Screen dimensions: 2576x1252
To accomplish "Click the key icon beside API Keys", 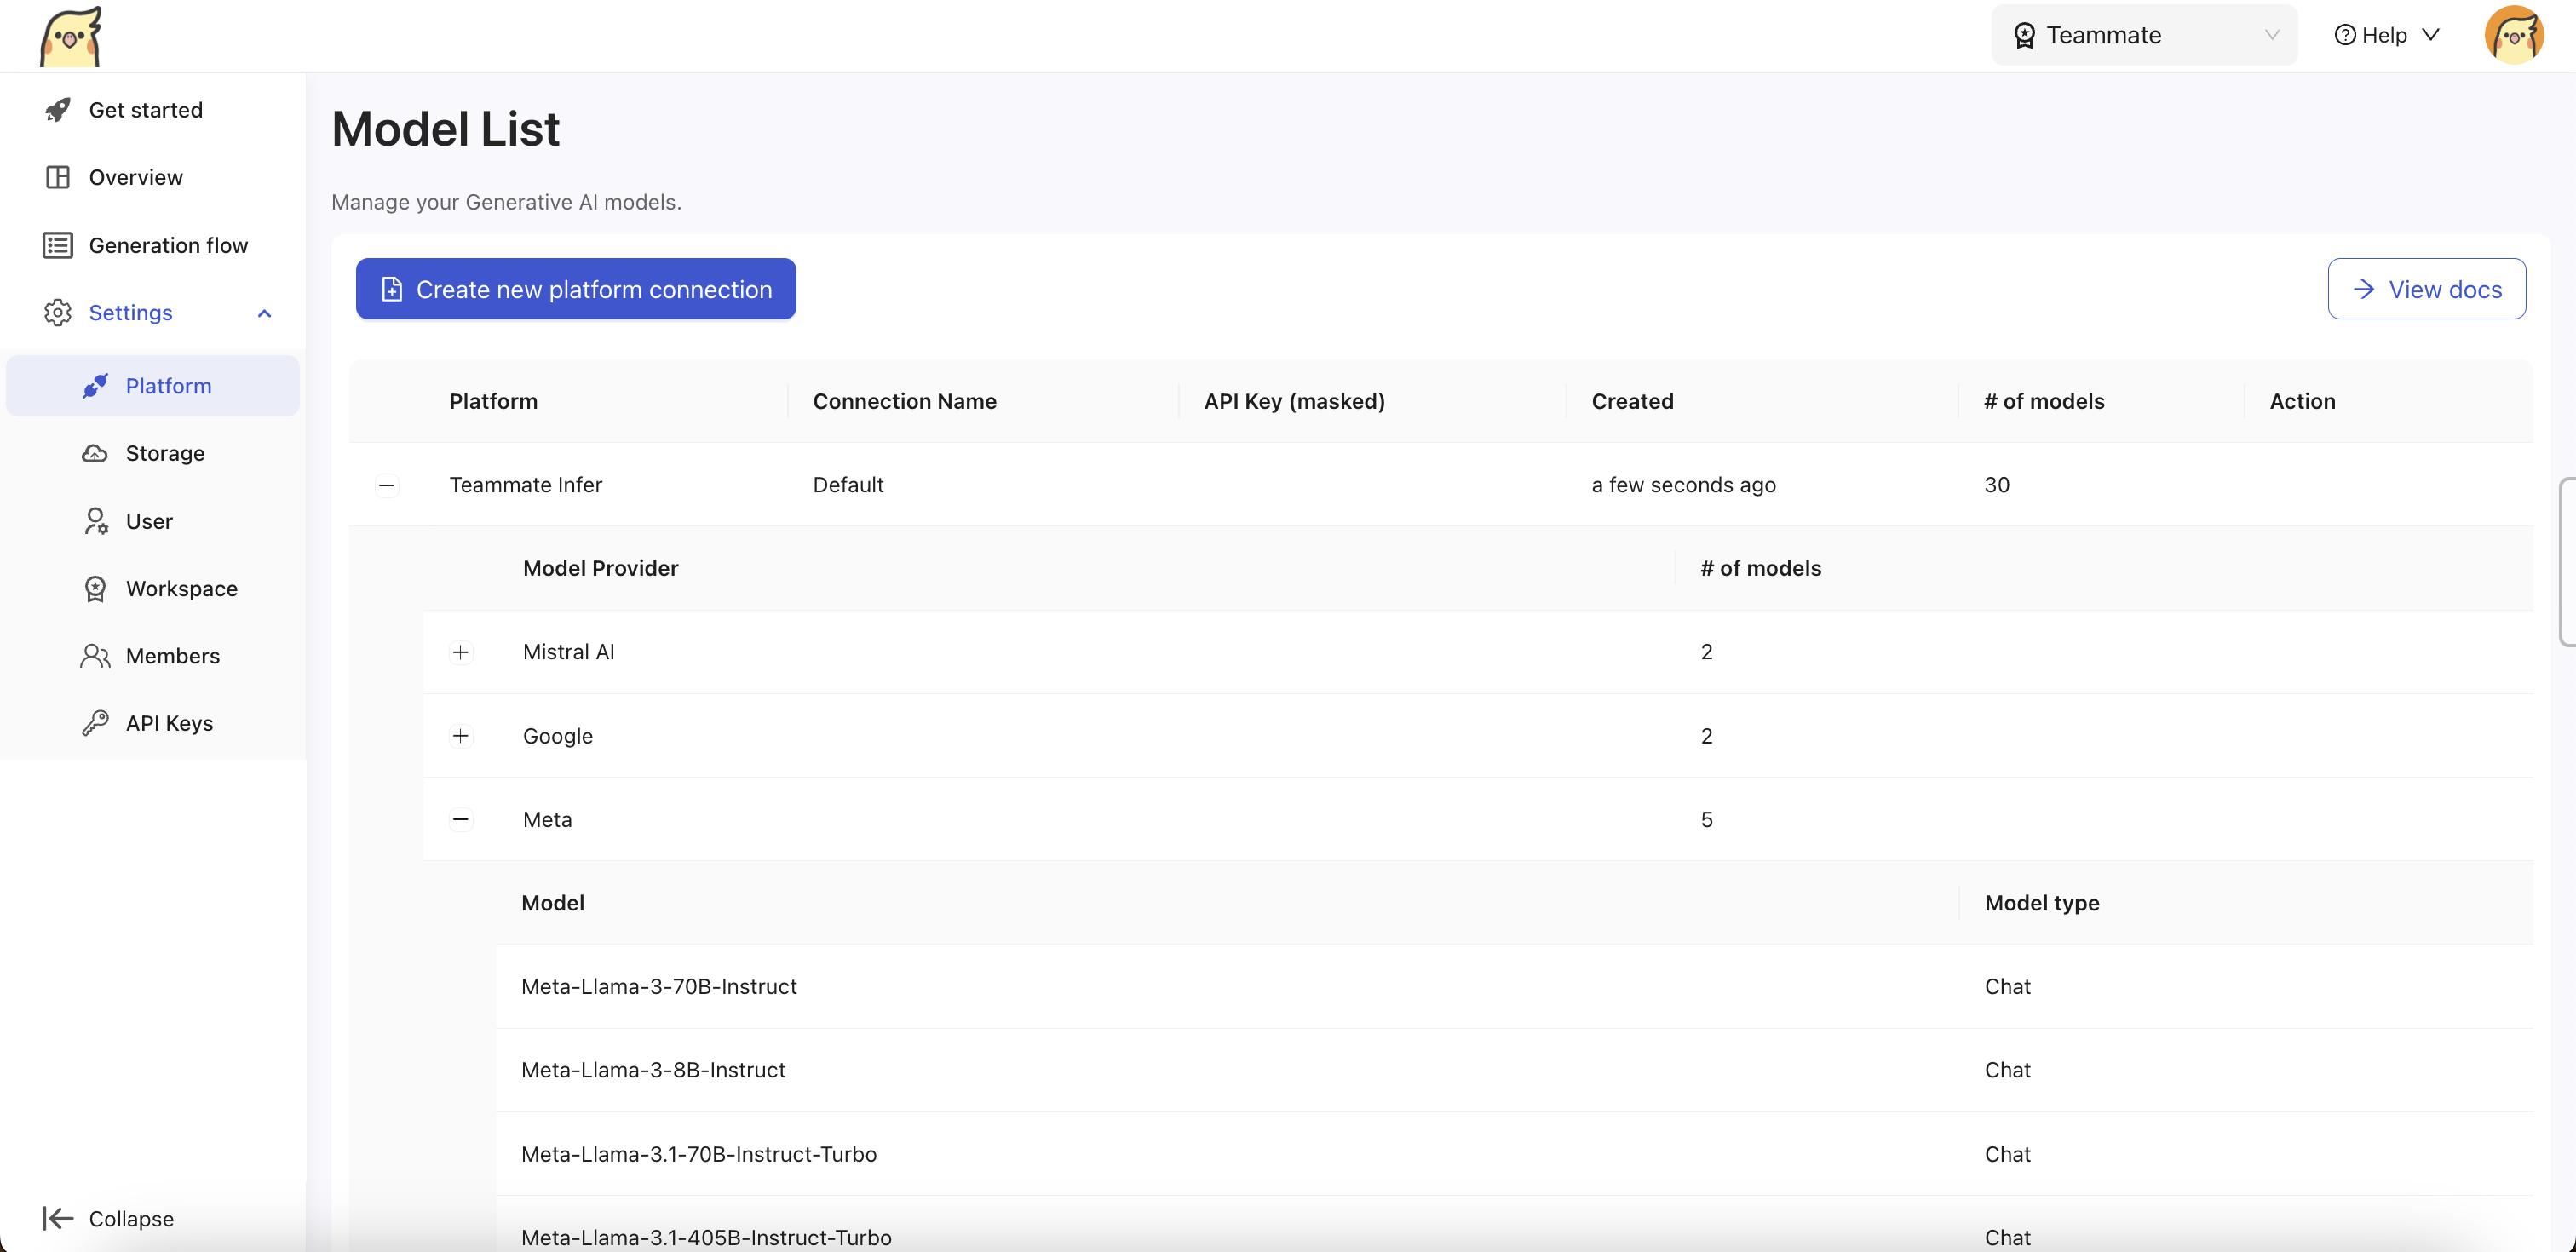I will pos(95,723).
